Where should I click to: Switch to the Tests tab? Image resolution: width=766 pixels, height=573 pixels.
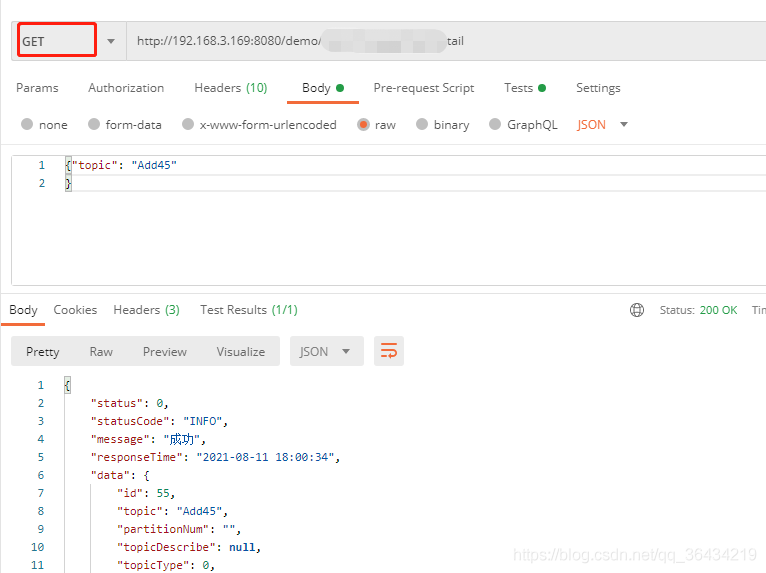(x=525, y=88)
